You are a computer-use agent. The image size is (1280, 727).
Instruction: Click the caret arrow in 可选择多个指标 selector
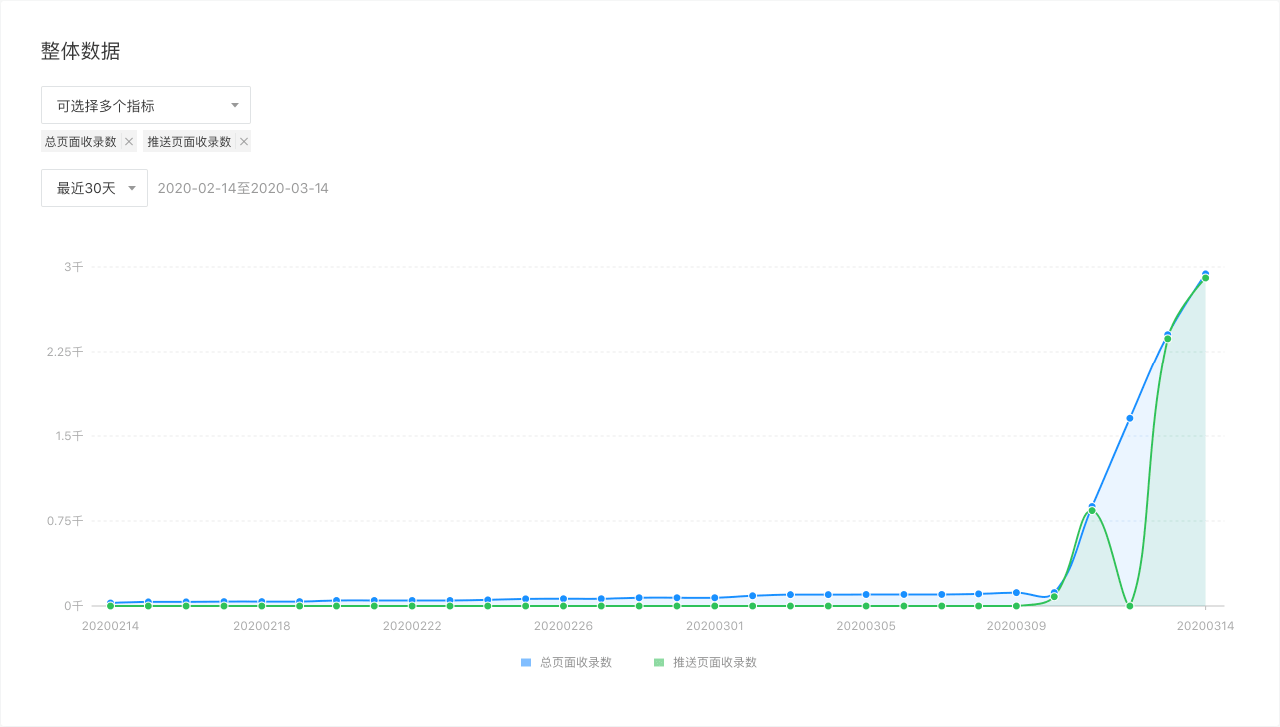(x=234, y=105)
